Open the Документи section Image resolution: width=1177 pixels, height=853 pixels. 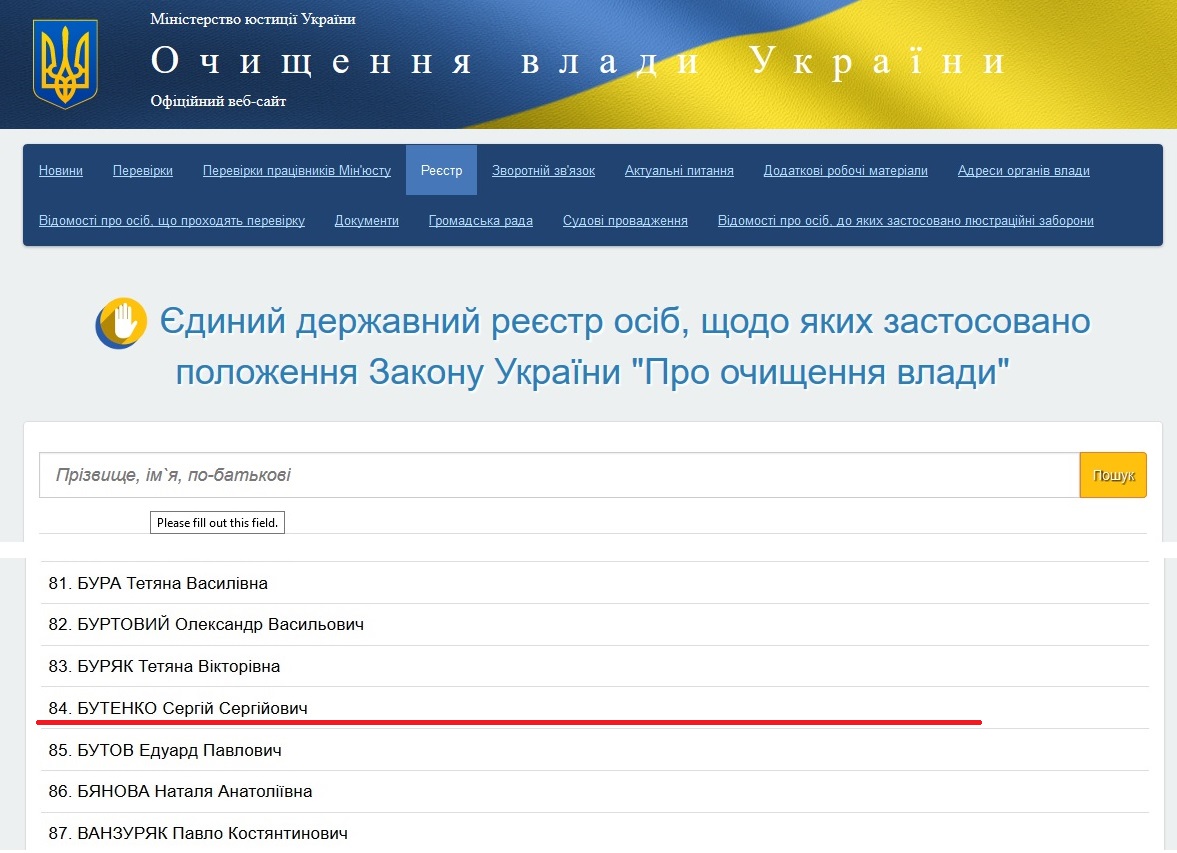tap(366, 221)
